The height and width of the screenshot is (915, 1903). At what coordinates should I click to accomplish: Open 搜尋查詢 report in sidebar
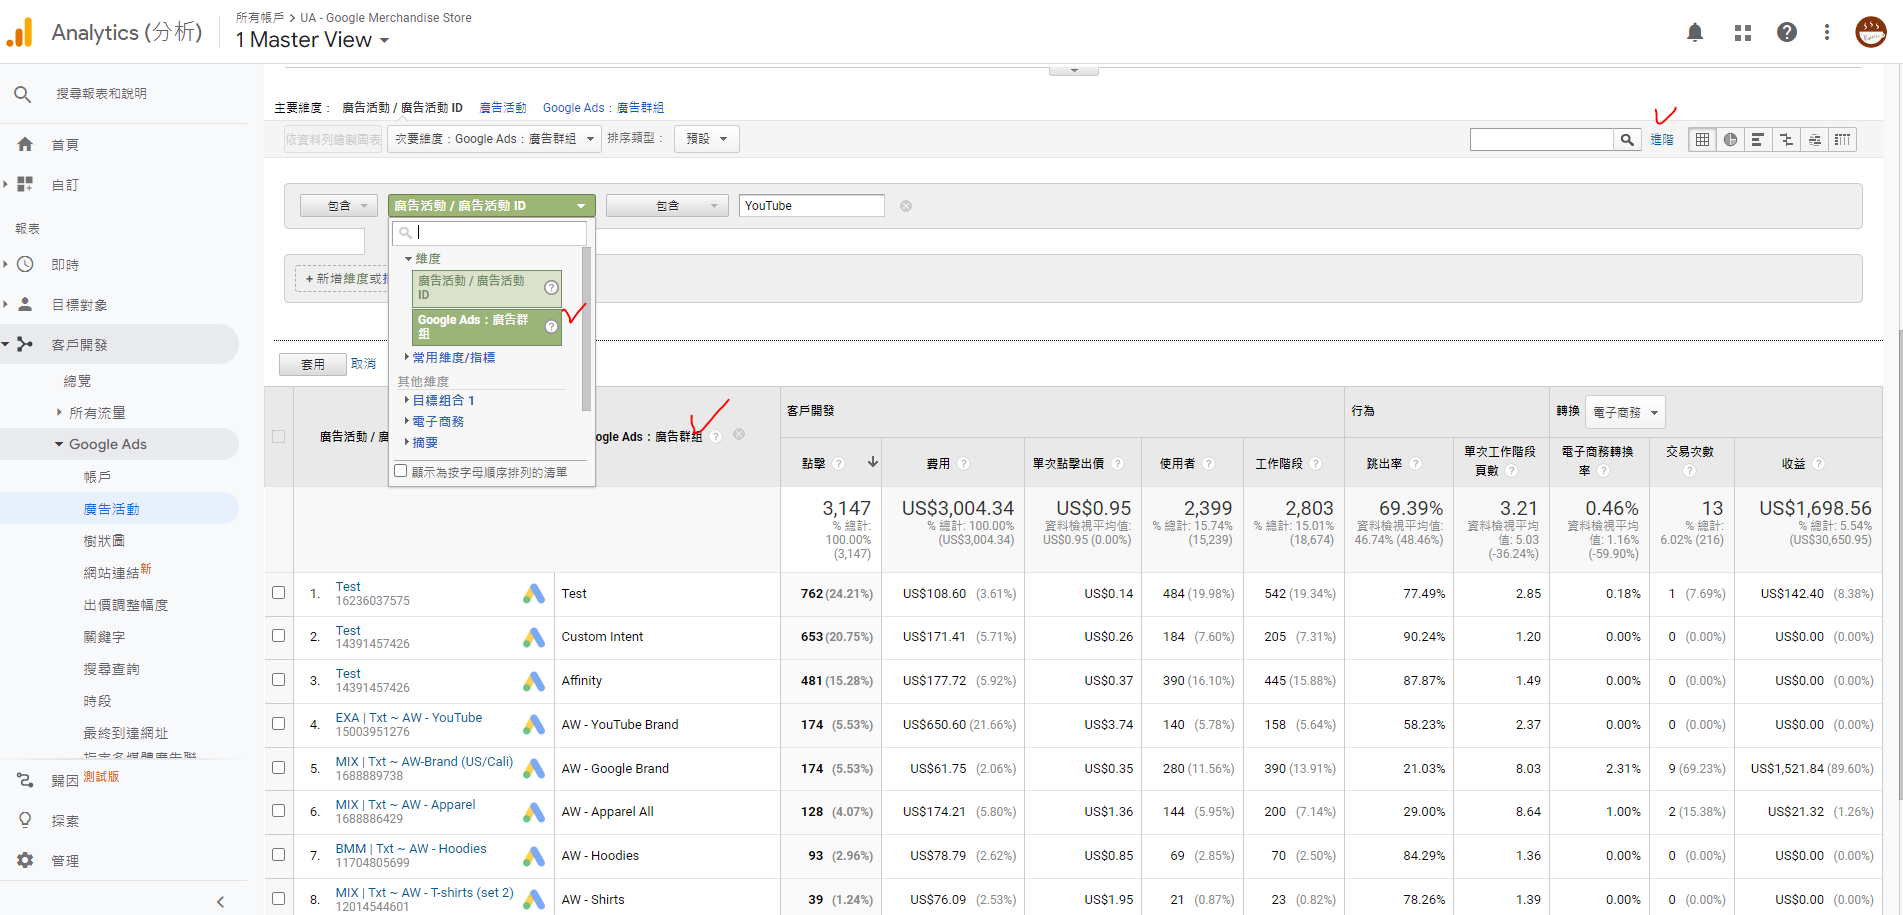pyautogui.click(x=111, y=669)
